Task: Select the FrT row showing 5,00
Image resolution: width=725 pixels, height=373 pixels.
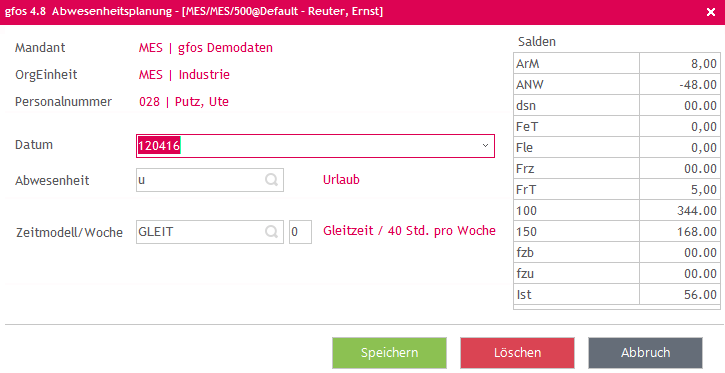Action: 617,190
